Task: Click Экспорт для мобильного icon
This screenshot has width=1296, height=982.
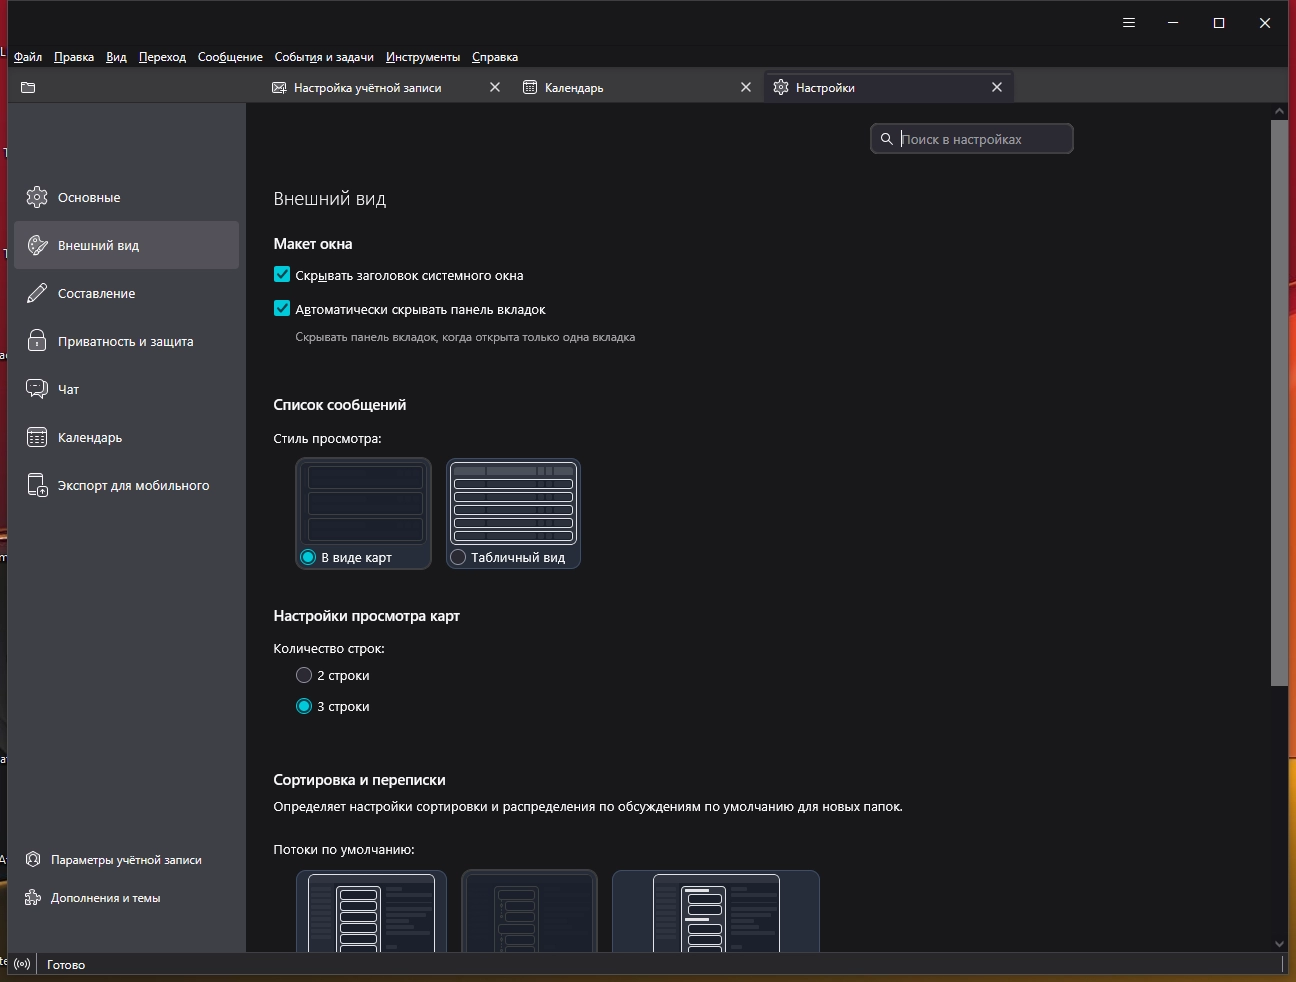Action: point(37,485)
